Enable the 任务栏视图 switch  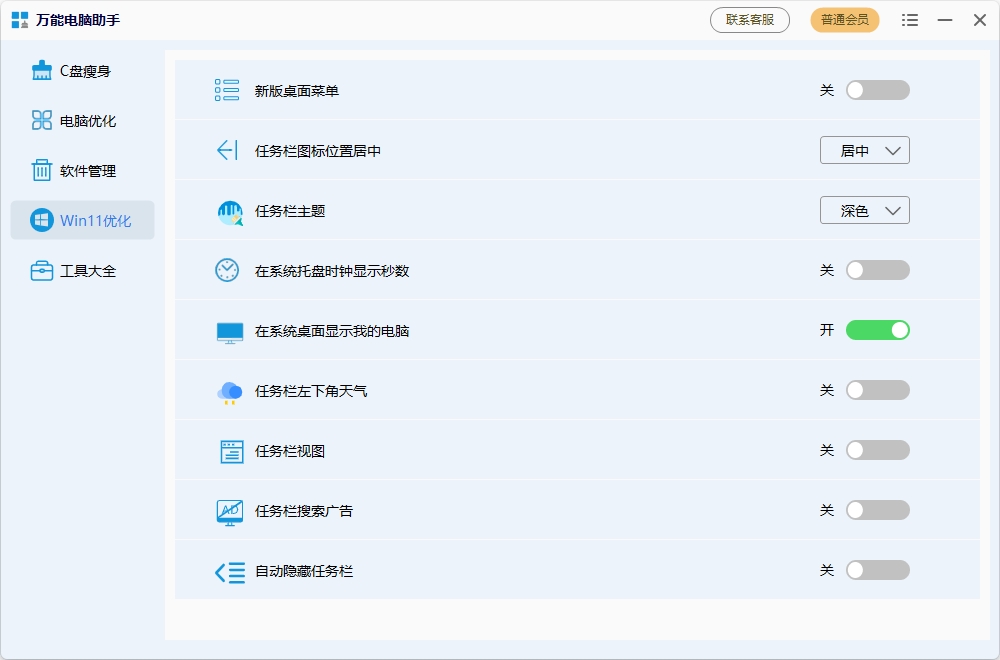tap(878, 450)
